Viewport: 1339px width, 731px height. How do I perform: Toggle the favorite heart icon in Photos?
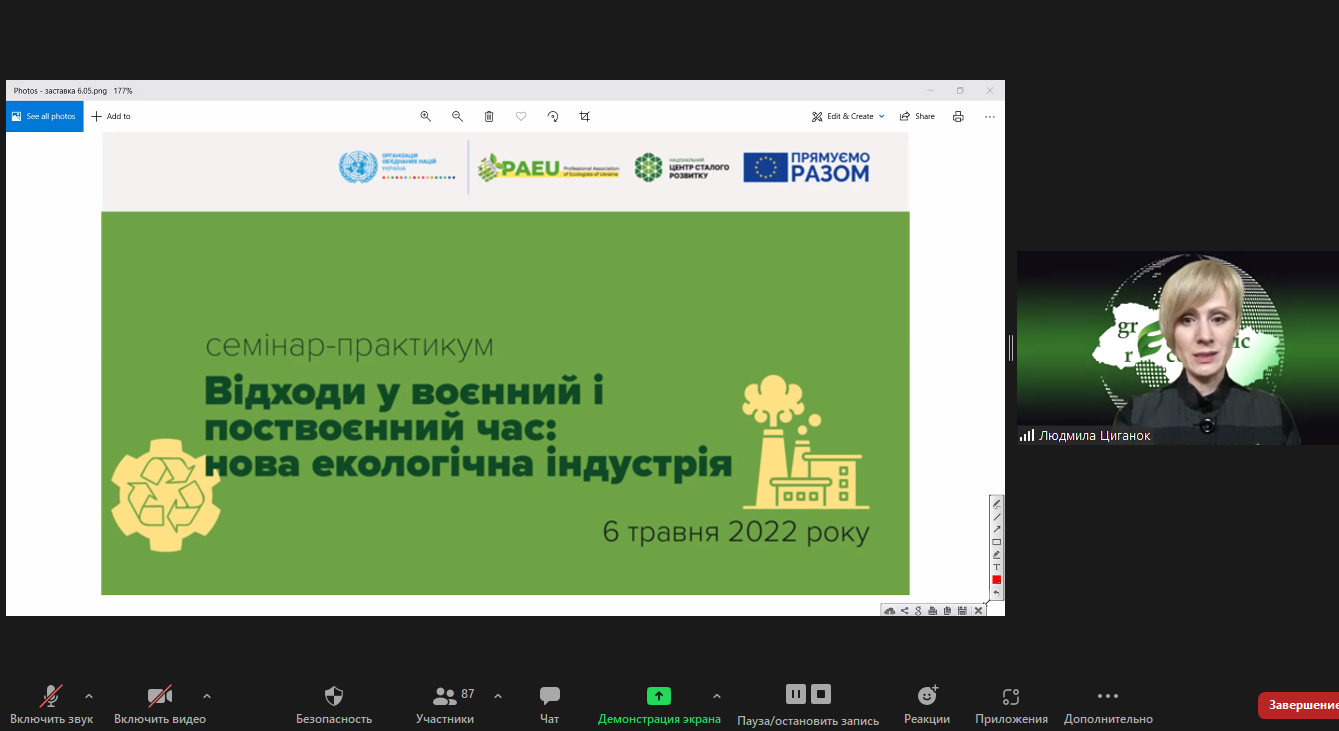click(521, 116)
